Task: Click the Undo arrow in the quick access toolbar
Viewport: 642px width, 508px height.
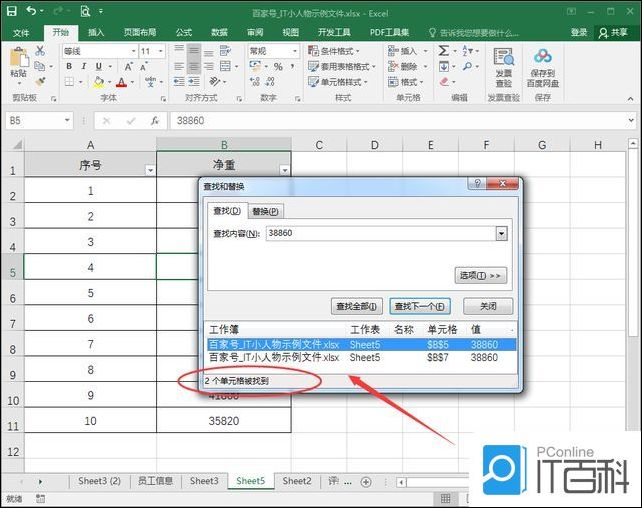Action: point(32,11)
